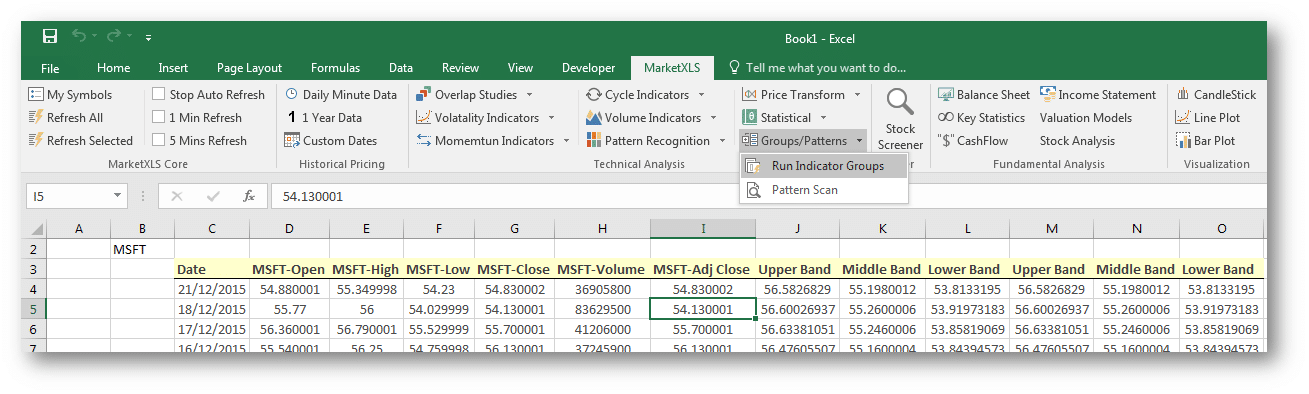The width and height of the screenshot is (1309, 394).
Task: Select the MarketXLS ribbon tab
Action: pyautogui.click(x=671, y=68)
